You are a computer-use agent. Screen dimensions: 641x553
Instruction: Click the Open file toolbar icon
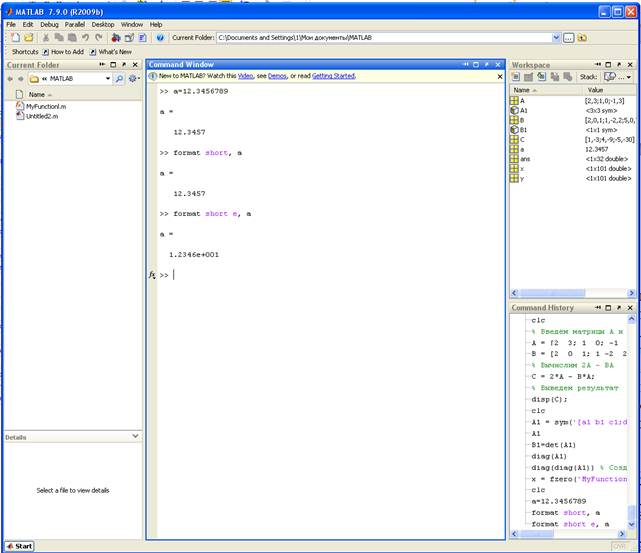(28, 38)
